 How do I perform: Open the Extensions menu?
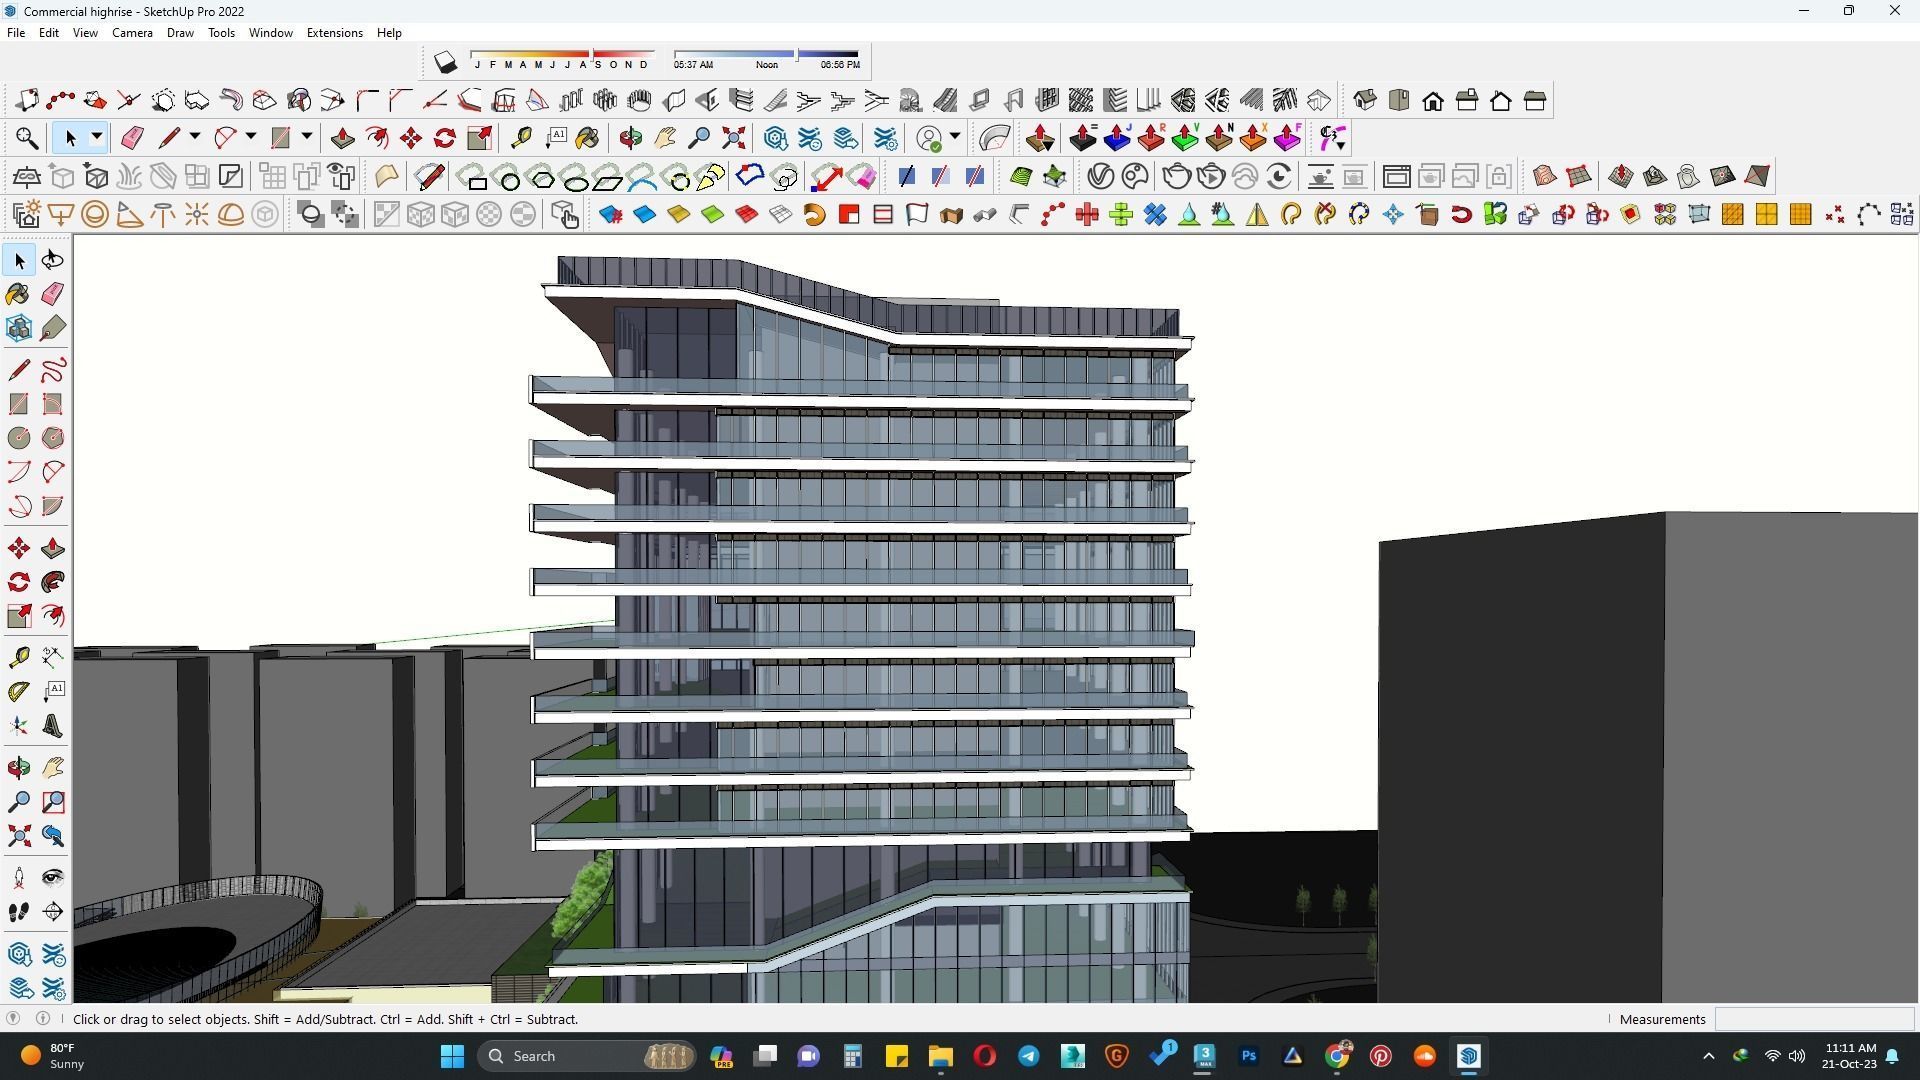tap(334, 33)
